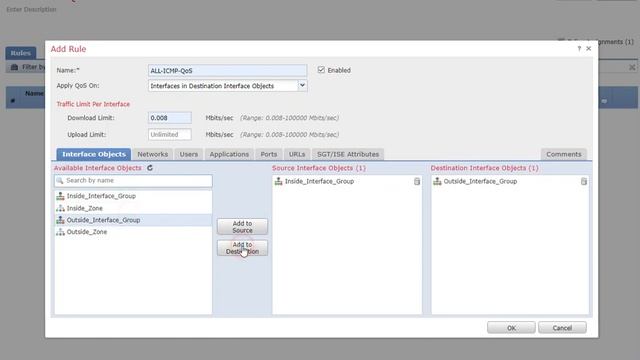This screenshot has width=640, height=360.
Task: Select Inside_Zone in available objects
Action: [133, 208]
